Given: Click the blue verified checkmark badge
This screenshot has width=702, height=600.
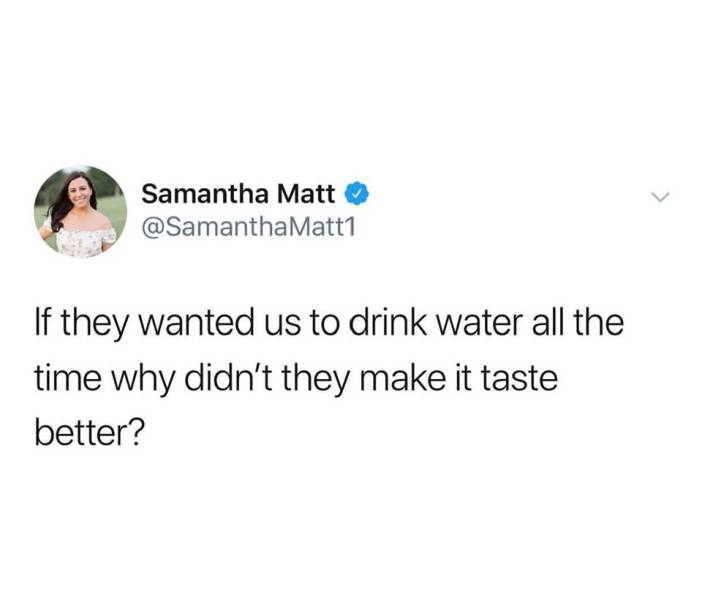Looking at the screenshot, I should 356,193.
